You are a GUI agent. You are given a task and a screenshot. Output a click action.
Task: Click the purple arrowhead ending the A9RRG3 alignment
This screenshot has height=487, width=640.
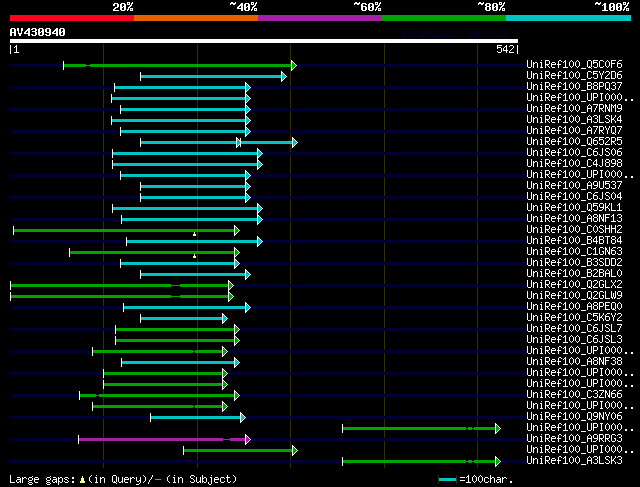coord(248,440)
